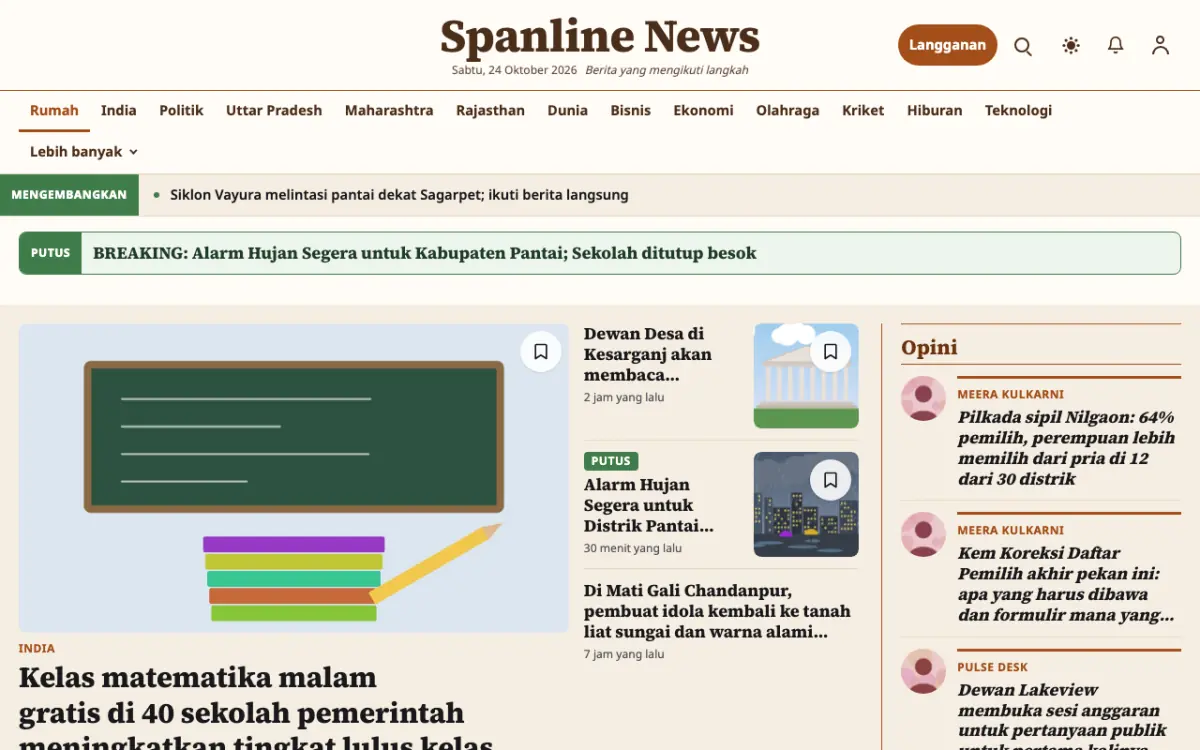Screen dimensions: 1200x750
Task: Click the MENGEMBANGKAN ticker label
Action: coord(69,195)
